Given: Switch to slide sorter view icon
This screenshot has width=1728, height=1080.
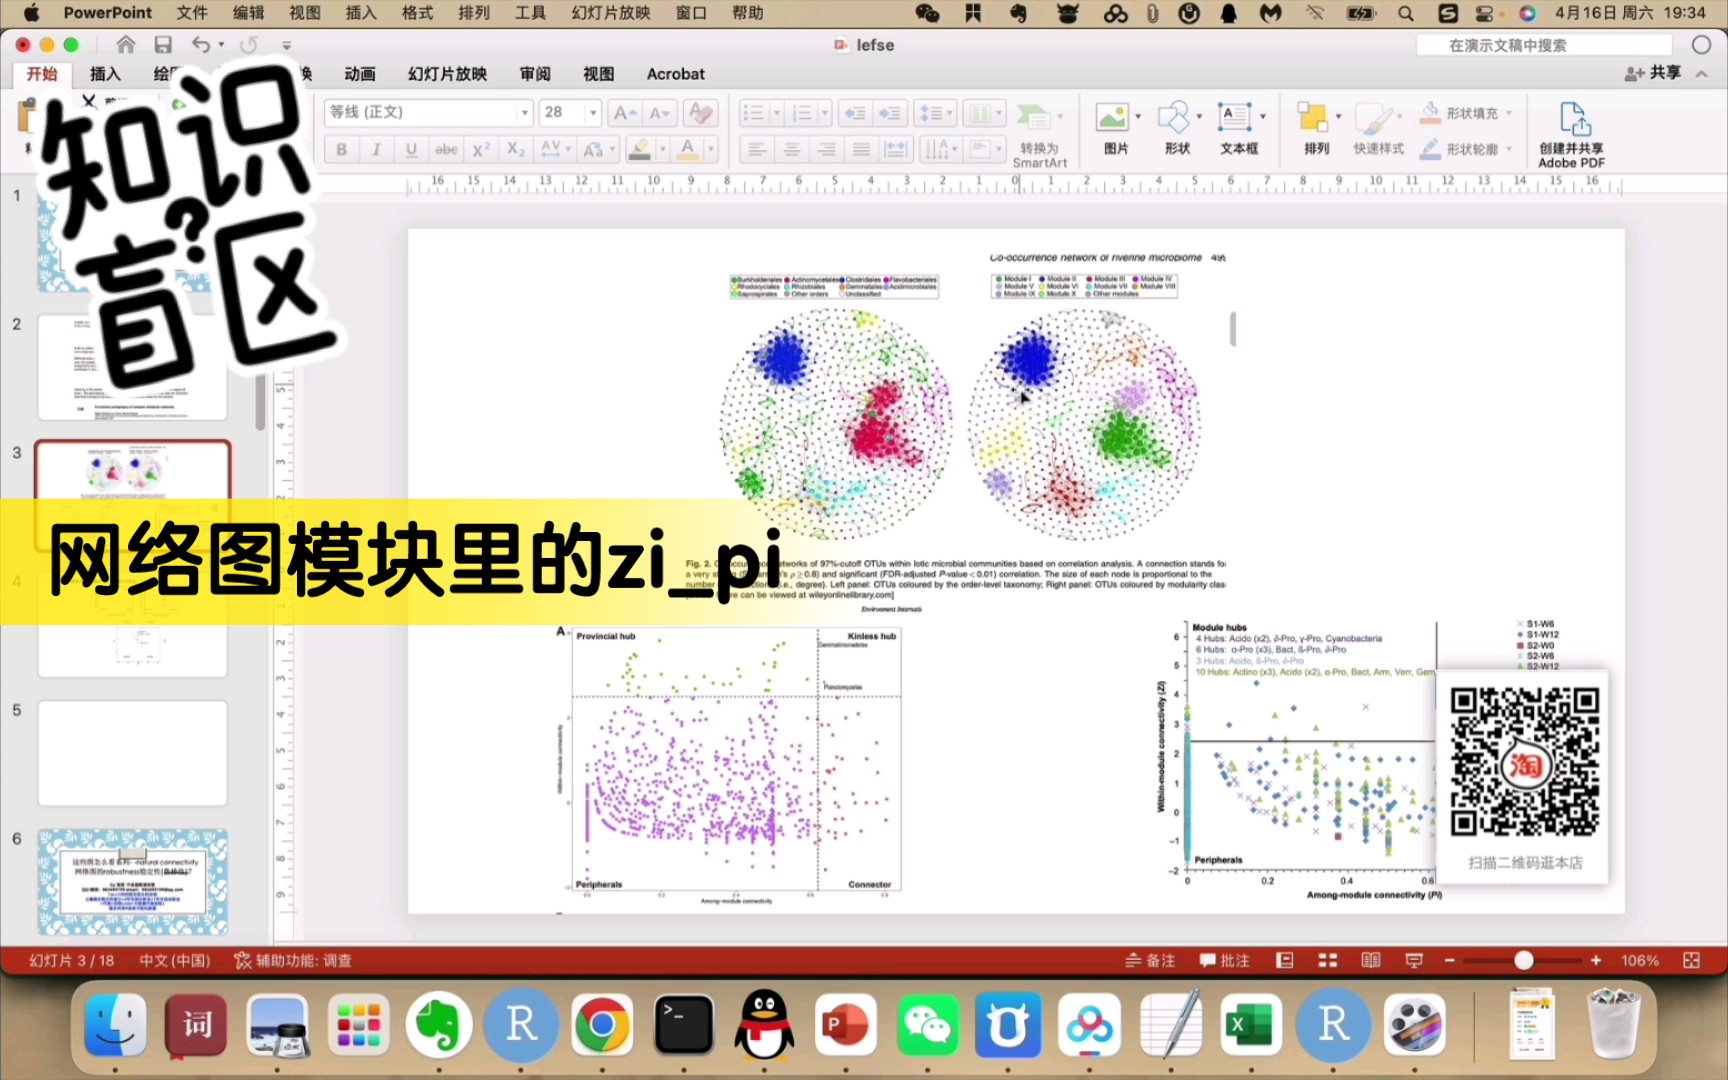Looking at the screenshot, I should [1328, 960].
